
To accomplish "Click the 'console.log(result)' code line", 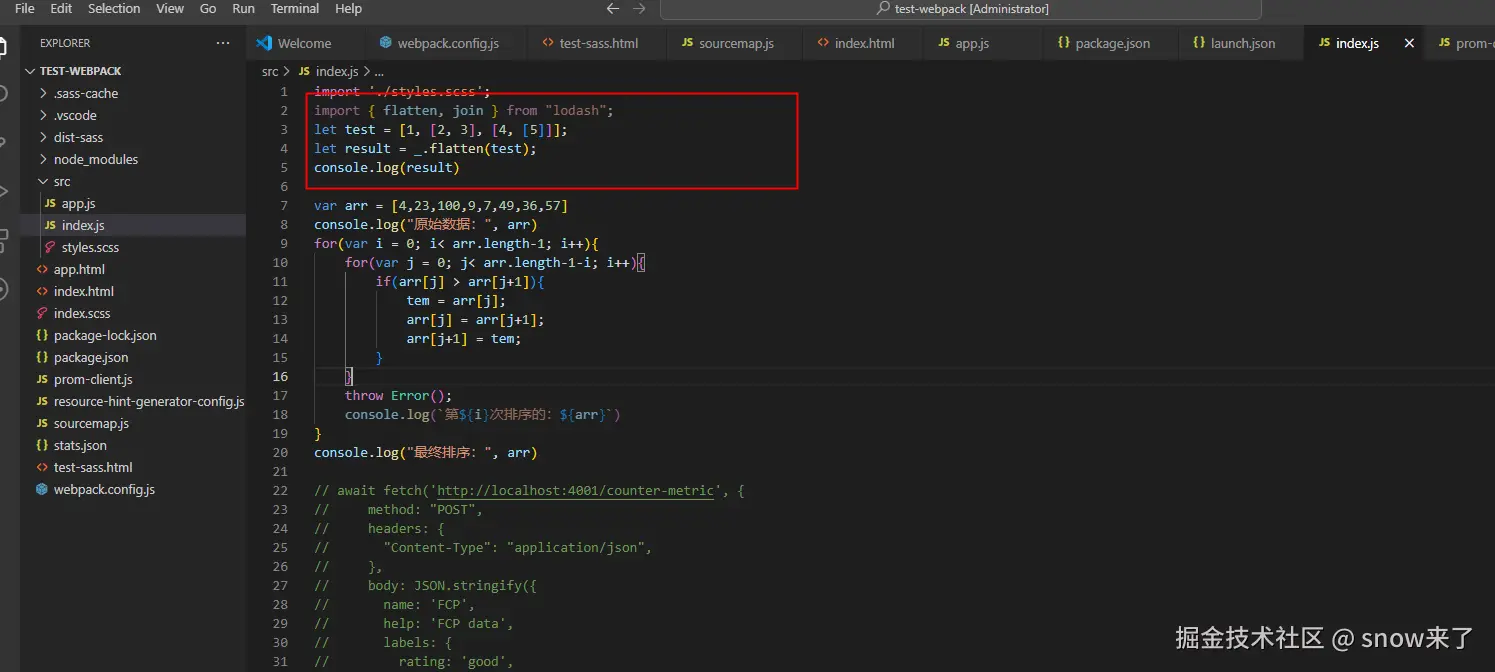I will click(387, 167).
